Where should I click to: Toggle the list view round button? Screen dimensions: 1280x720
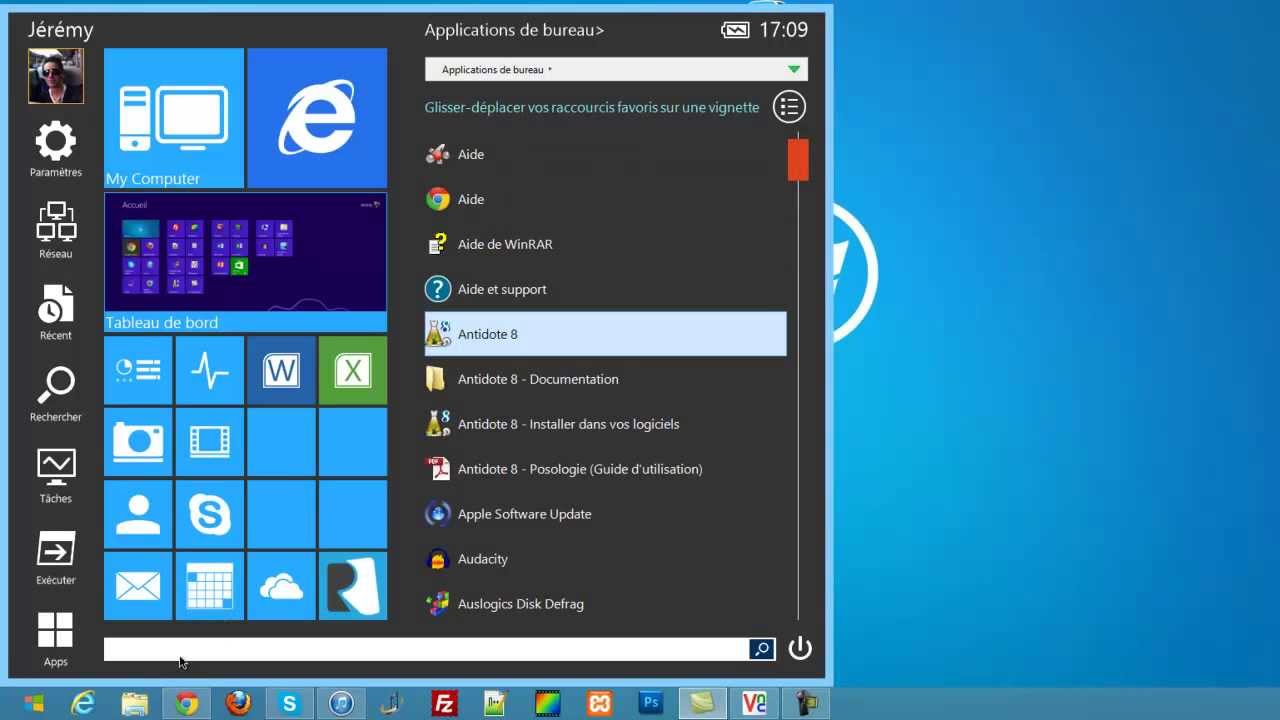pos(789,106)
